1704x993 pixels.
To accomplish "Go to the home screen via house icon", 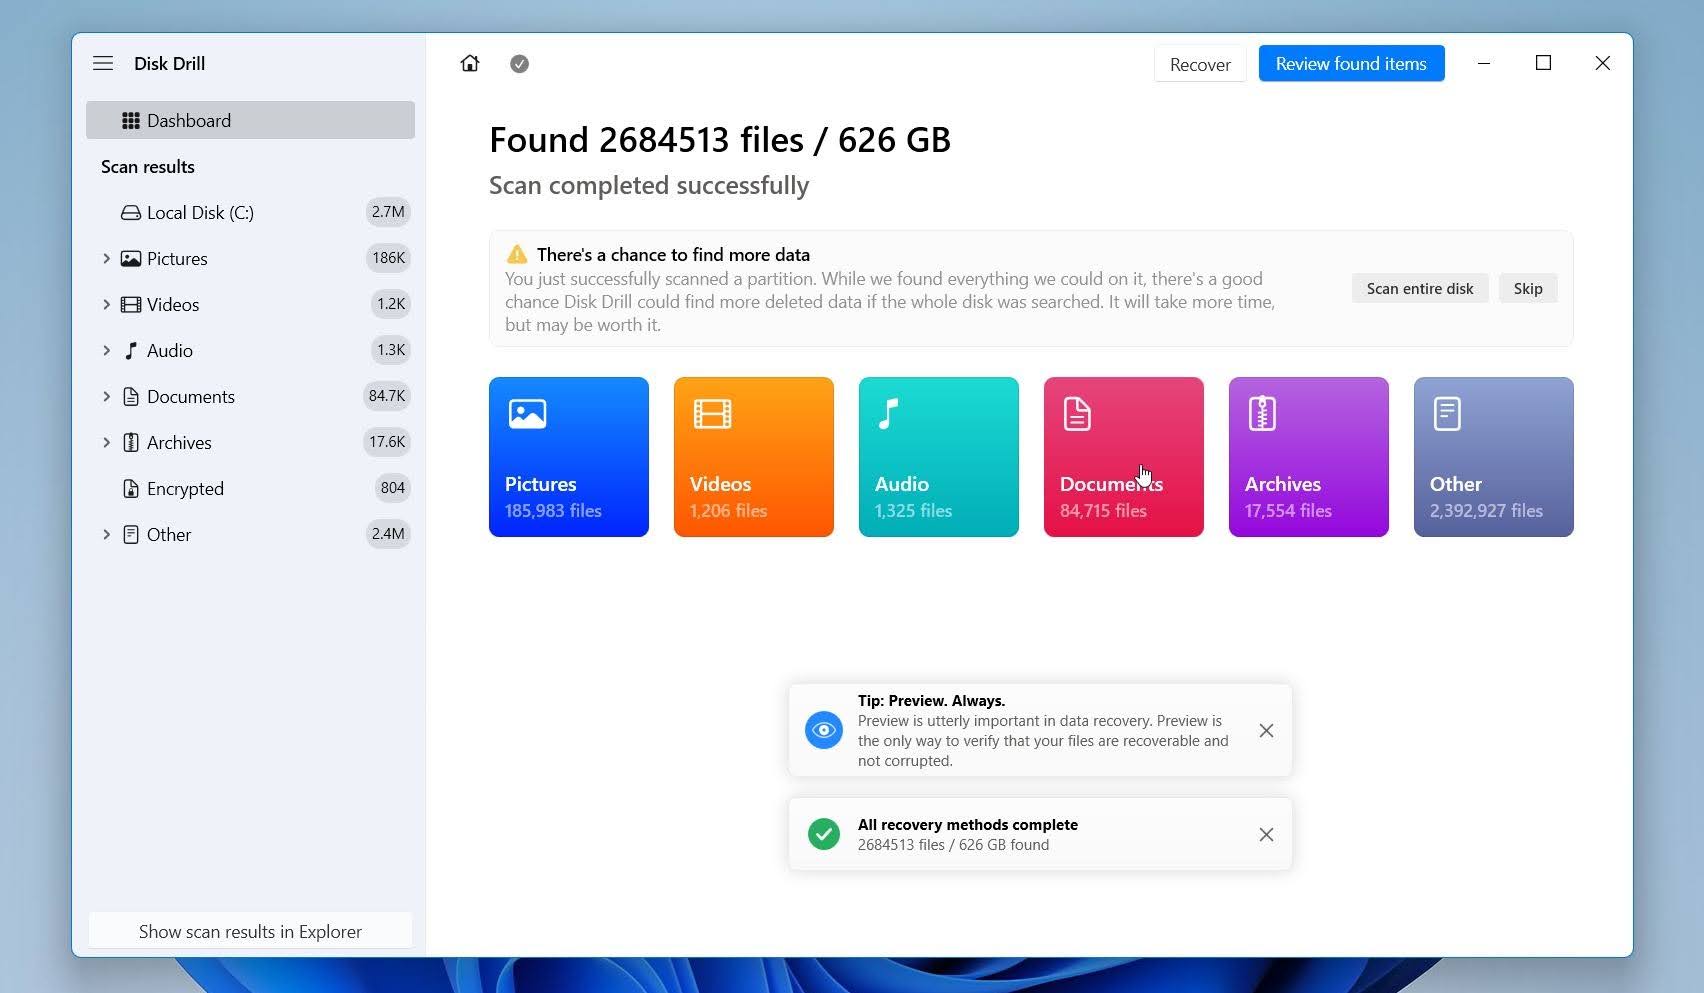I will coord(470,64).
